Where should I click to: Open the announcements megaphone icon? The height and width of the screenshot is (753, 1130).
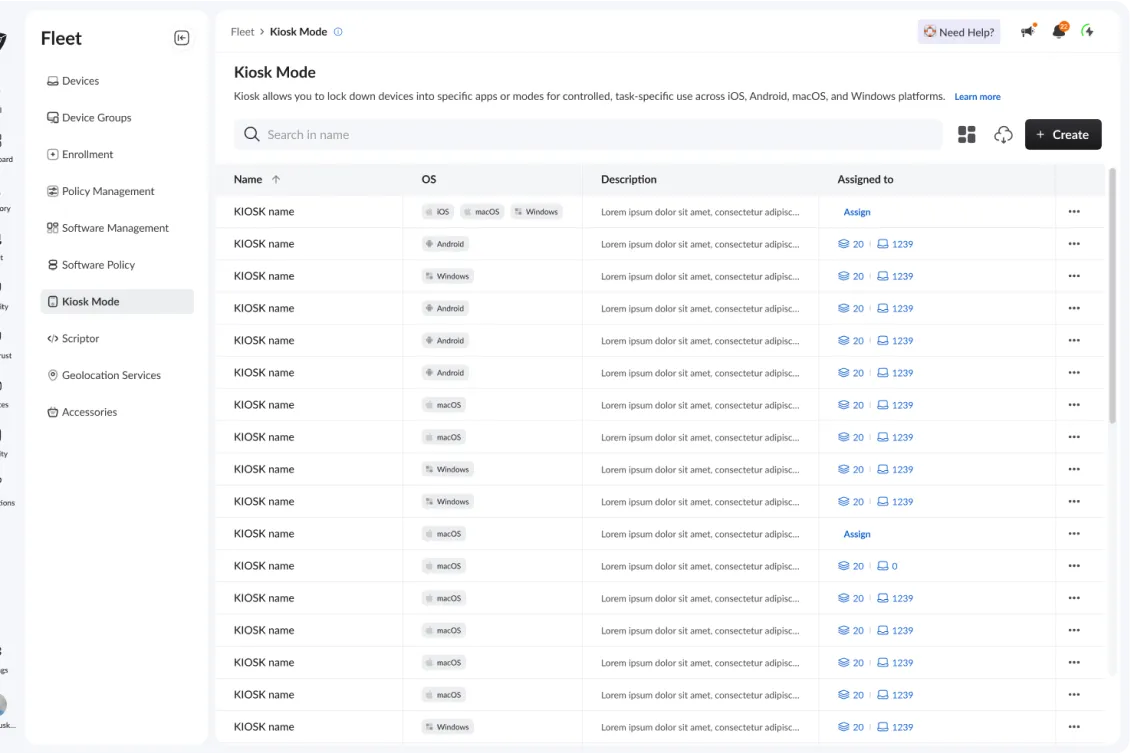click(1027, 31)
